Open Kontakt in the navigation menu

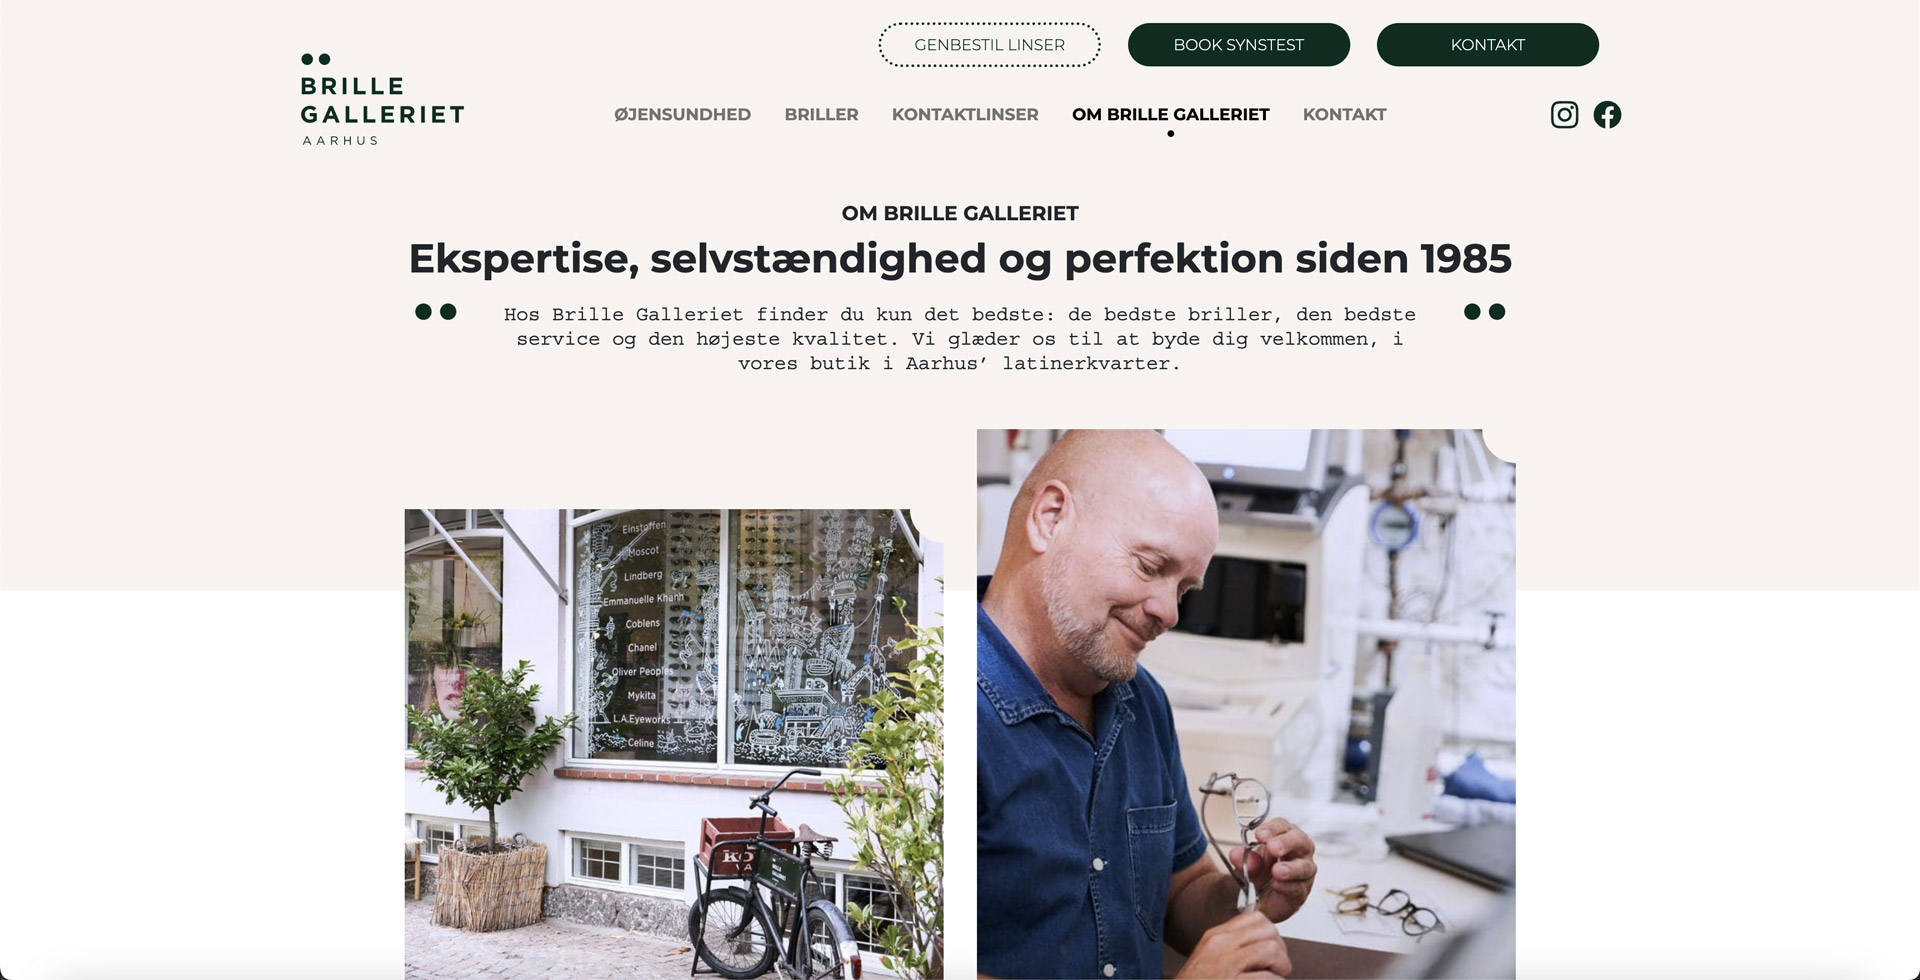[x=1344, y=115]
